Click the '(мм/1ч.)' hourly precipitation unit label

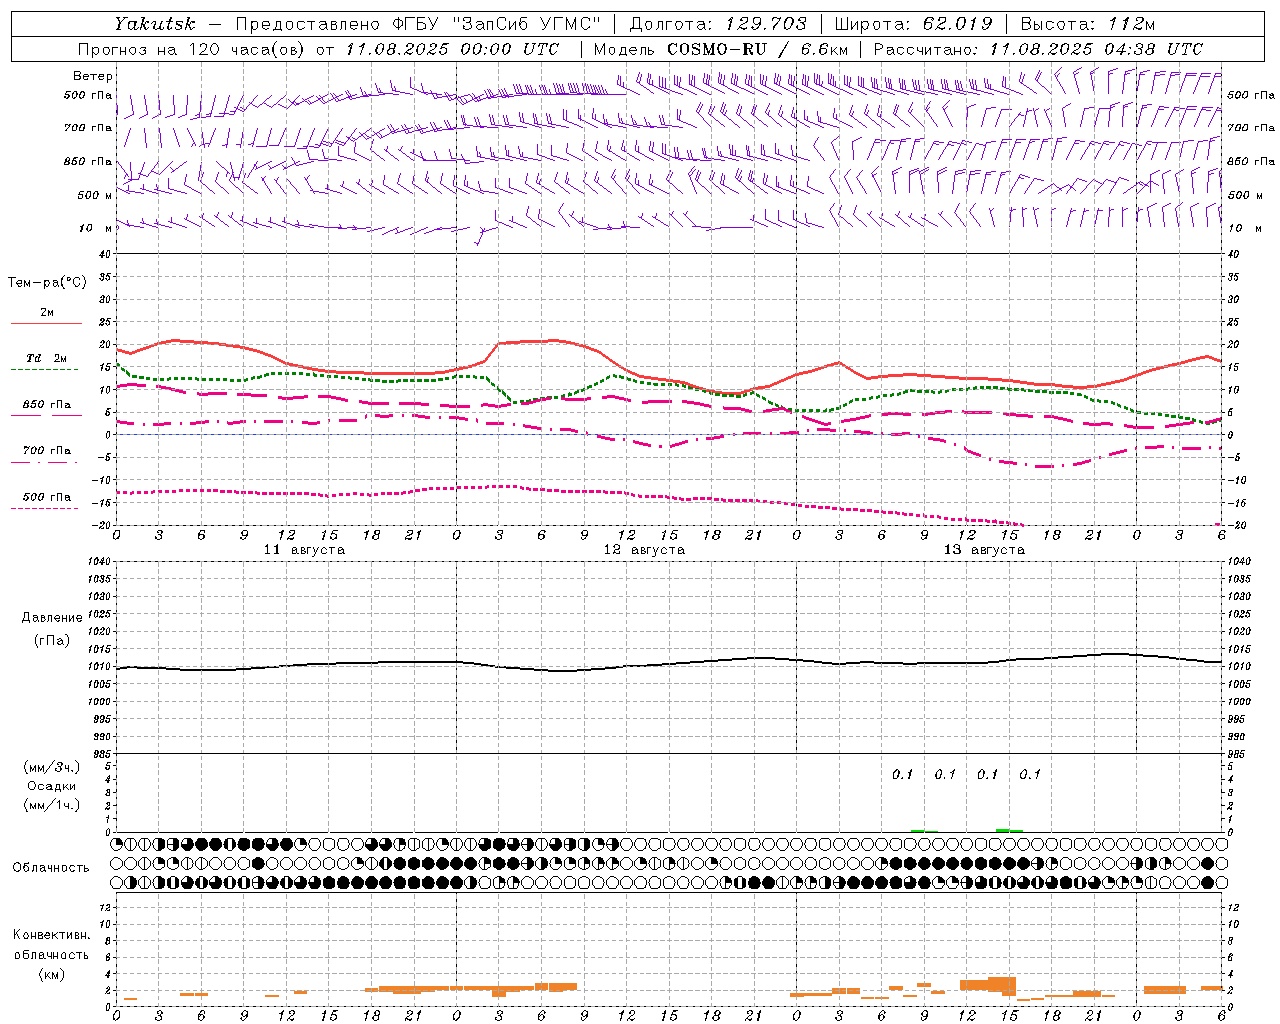(51, 805)
